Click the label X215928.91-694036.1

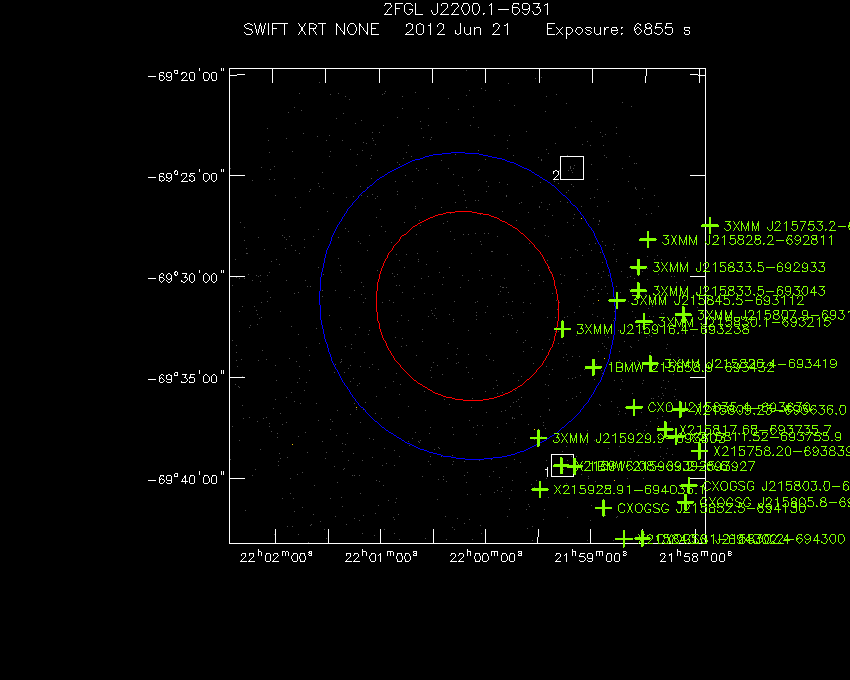point(629,490)
